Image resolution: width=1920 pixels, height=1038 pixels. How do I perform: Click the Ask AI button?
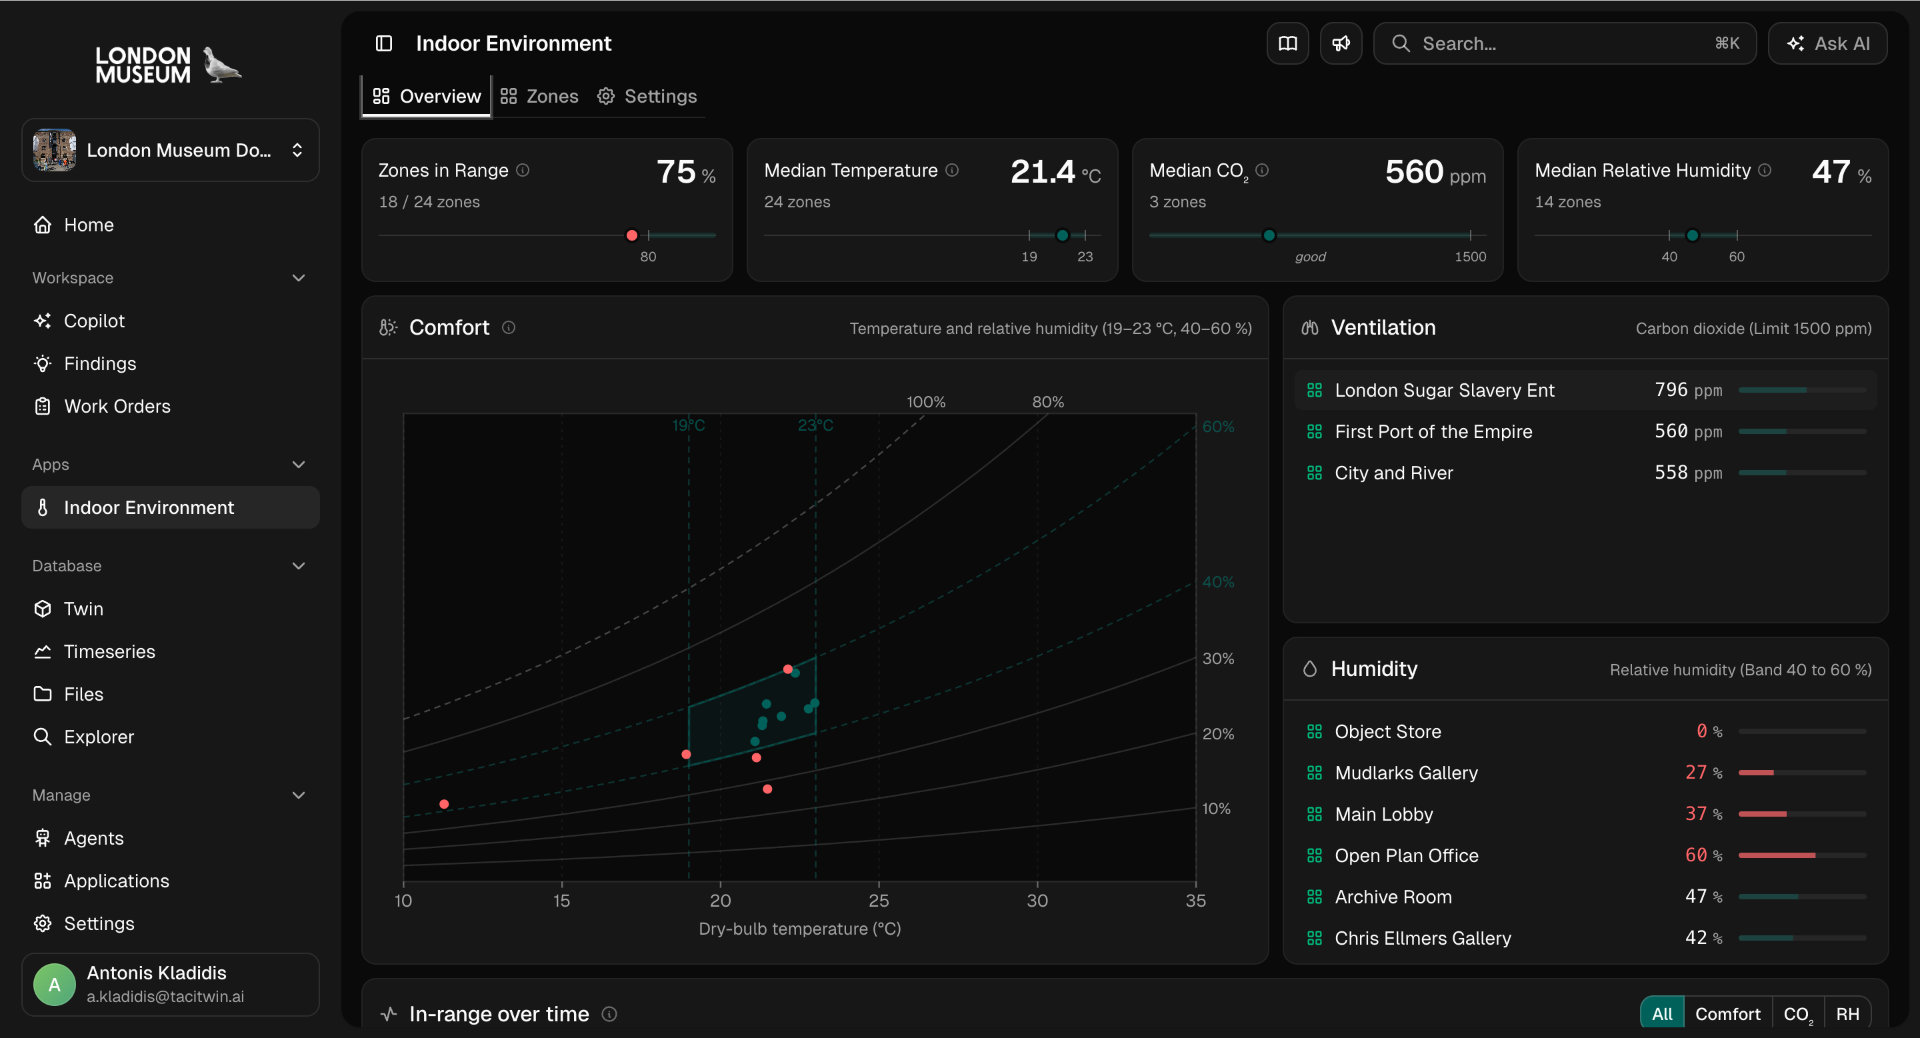1827,43
